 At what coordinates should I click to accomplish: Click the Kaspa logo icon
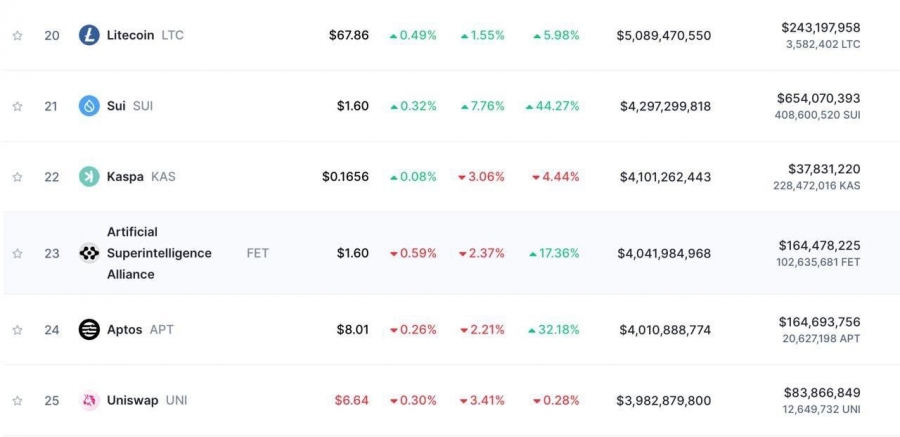(89, 177)
